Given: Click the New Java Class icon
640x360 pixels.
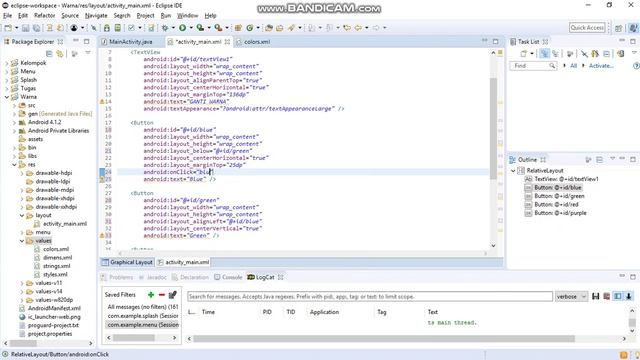Looking at the screenshot, I should pos(249,28).
